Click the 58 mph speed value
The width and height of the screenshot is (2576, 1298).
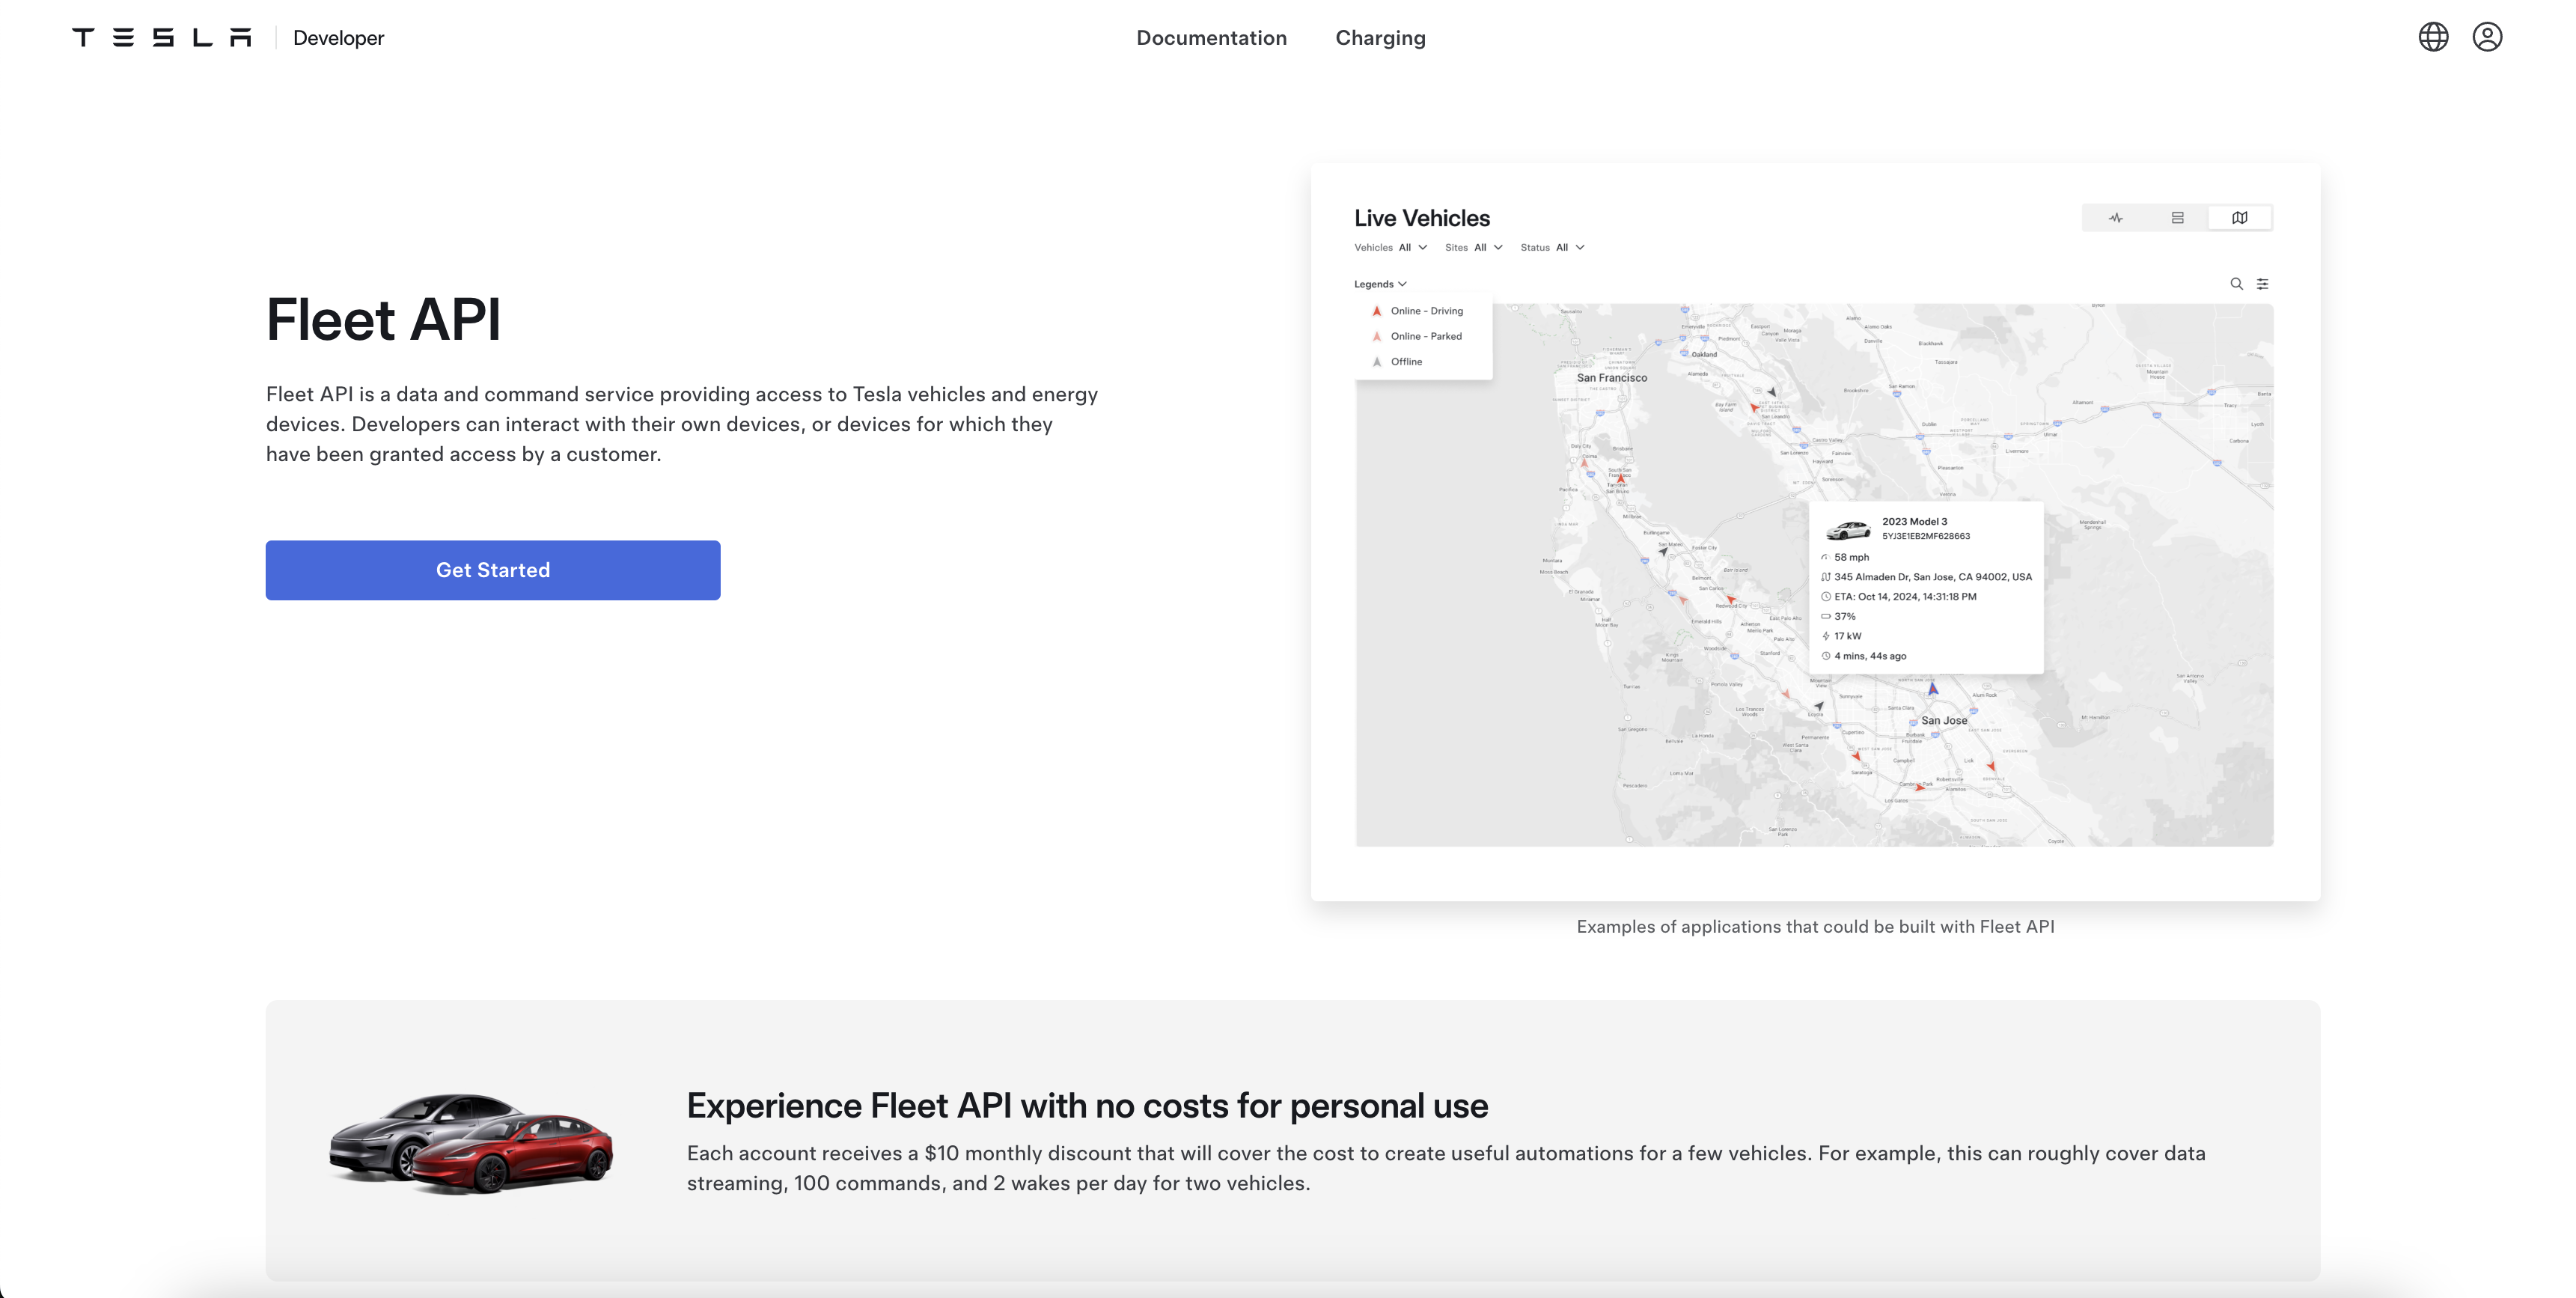1851,558
